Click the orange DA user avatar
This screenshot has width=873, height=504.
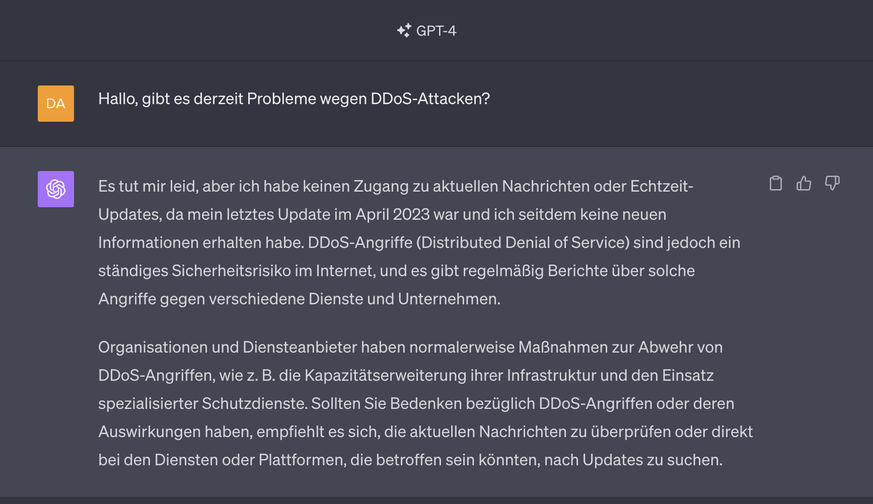(56, 103)
